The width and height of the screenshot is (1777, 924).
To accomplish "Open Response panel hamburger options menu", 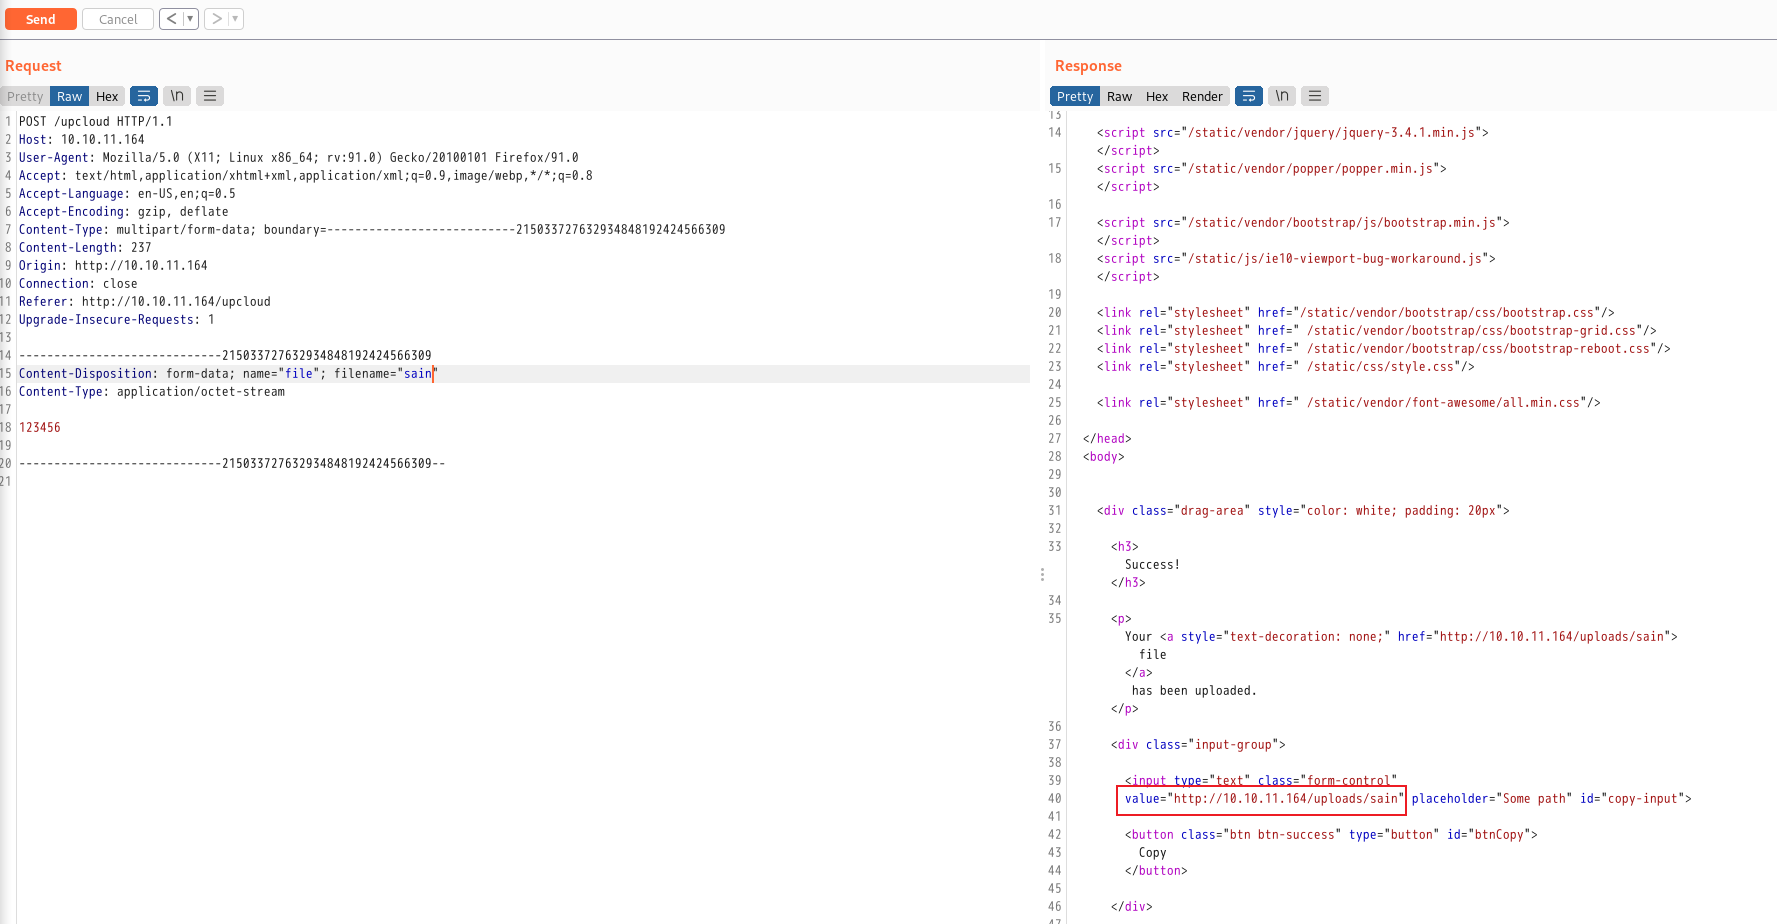I will pos(1315,96).
